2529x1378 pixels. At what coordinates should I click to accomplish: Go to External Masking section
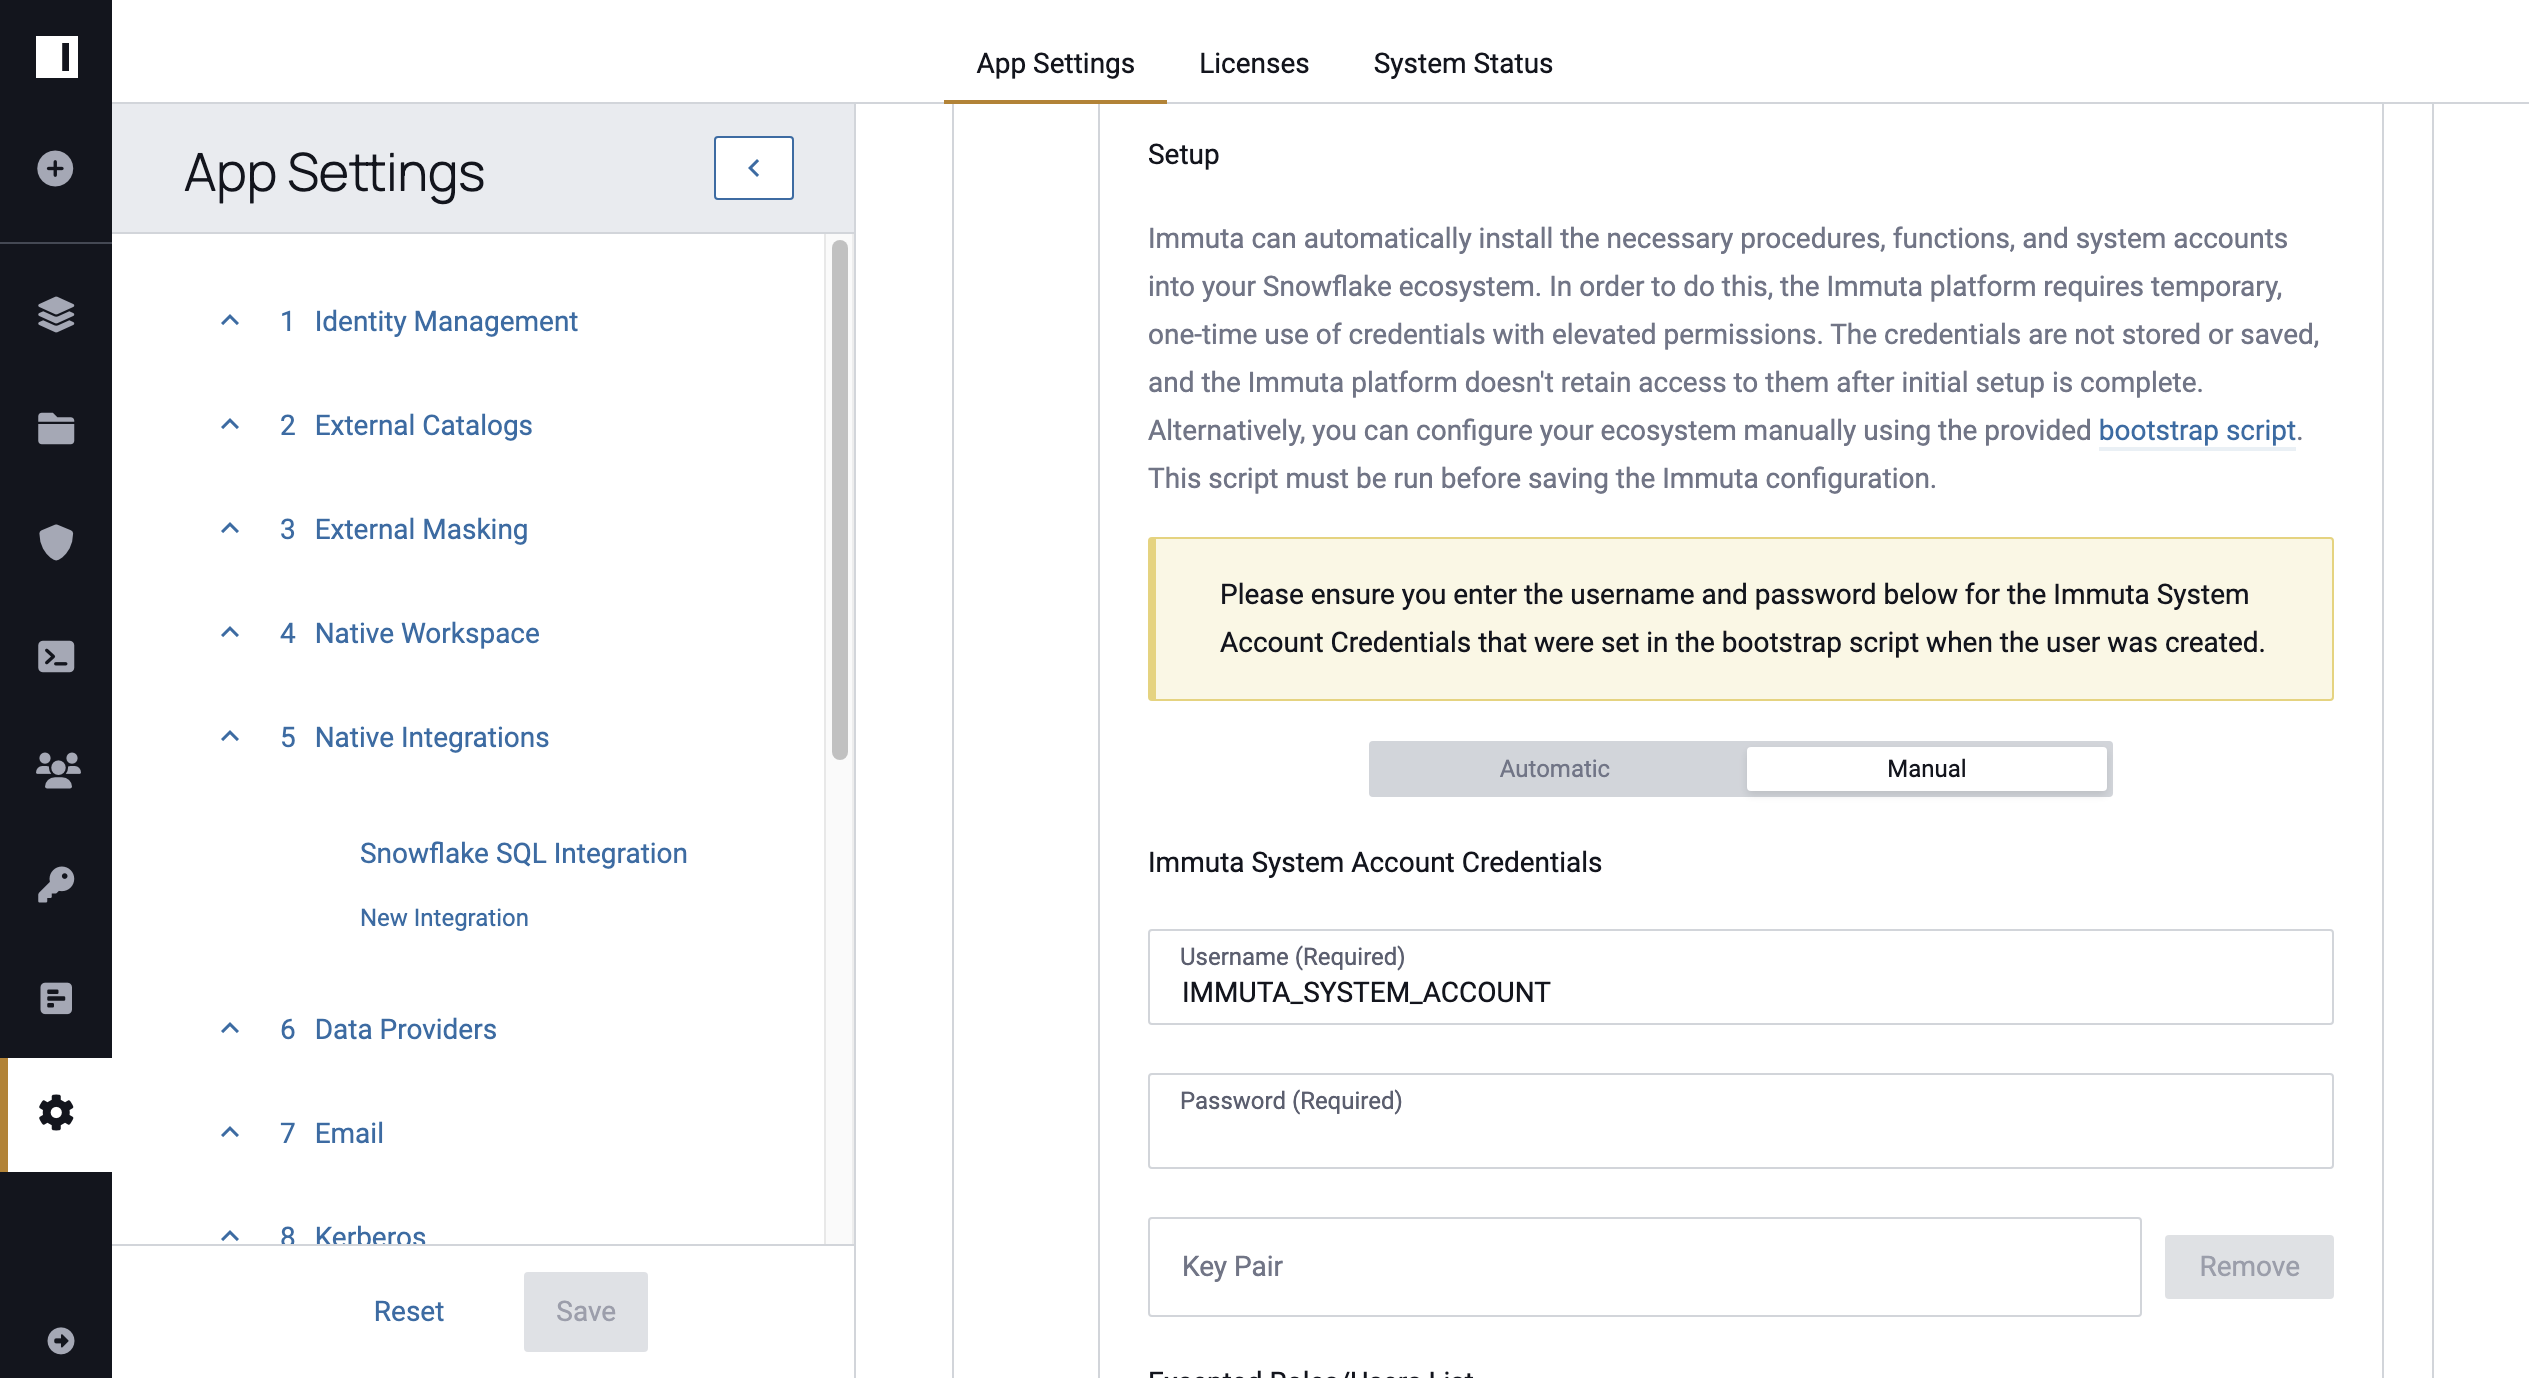[421, 529]
